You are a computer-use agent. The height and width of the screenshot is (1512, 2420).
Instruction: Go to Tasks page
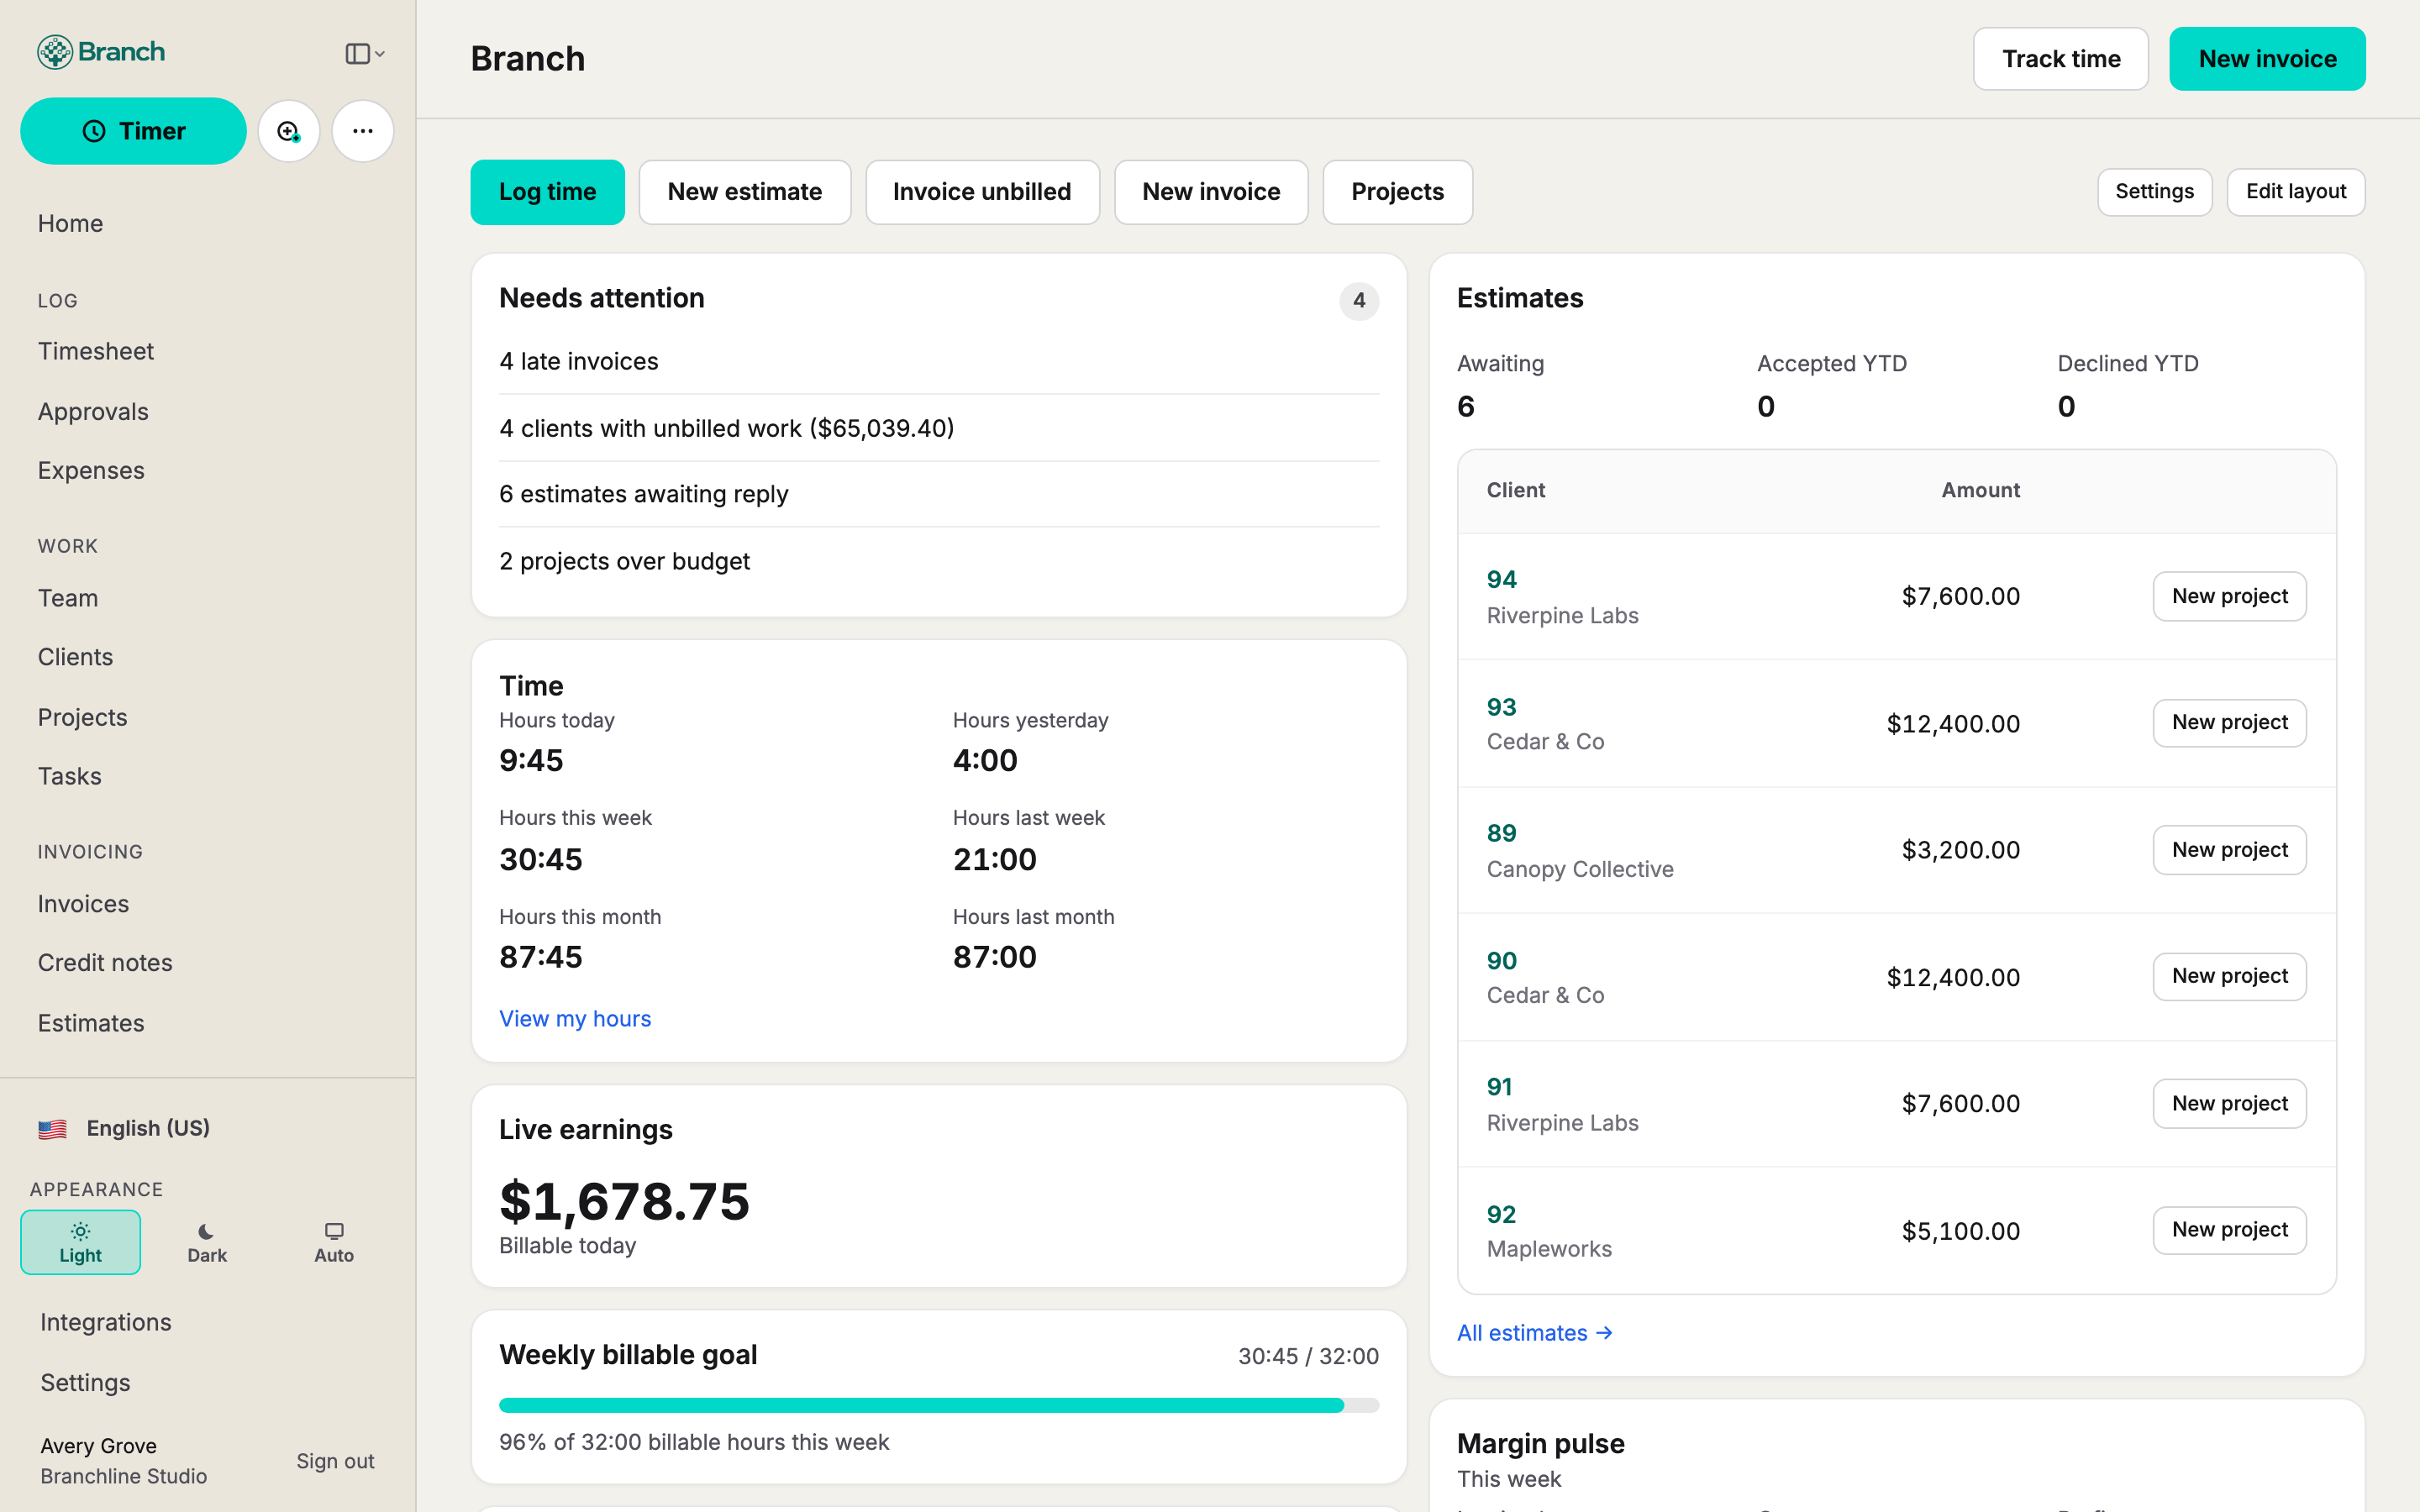click(69, 776)
